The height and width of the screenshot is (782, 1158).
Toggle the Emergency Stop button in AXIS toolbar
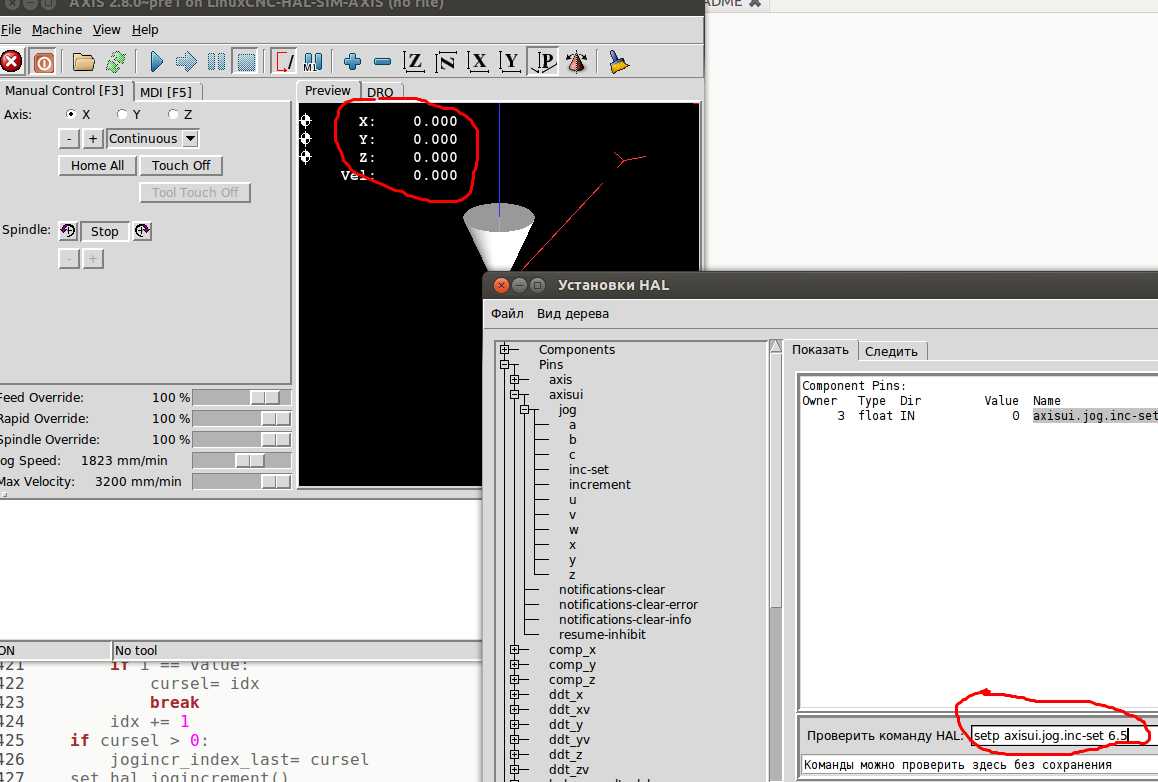[11, 61]
